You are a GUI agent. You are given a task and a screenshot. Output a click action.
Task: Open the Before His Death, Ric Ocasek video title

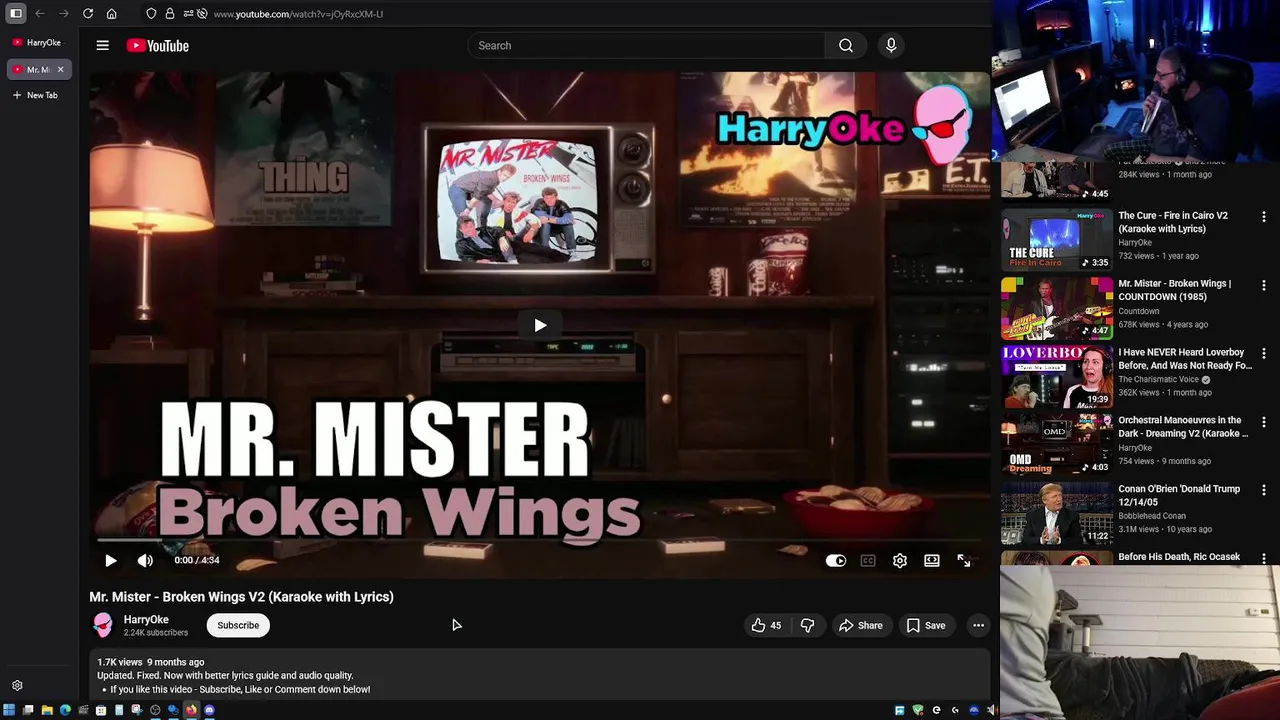coord(1179,557)
